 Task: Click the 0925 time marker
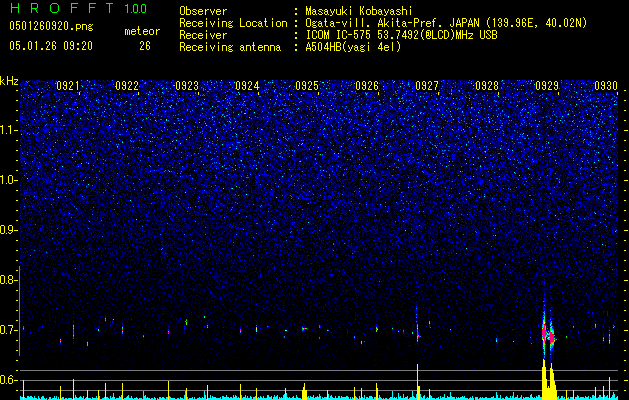tap(307, 85)
